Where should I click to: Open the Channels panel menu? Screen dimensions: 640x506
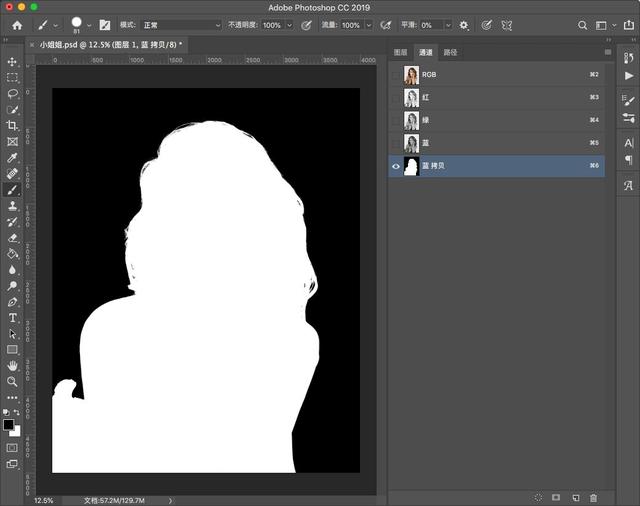(608, 52)
